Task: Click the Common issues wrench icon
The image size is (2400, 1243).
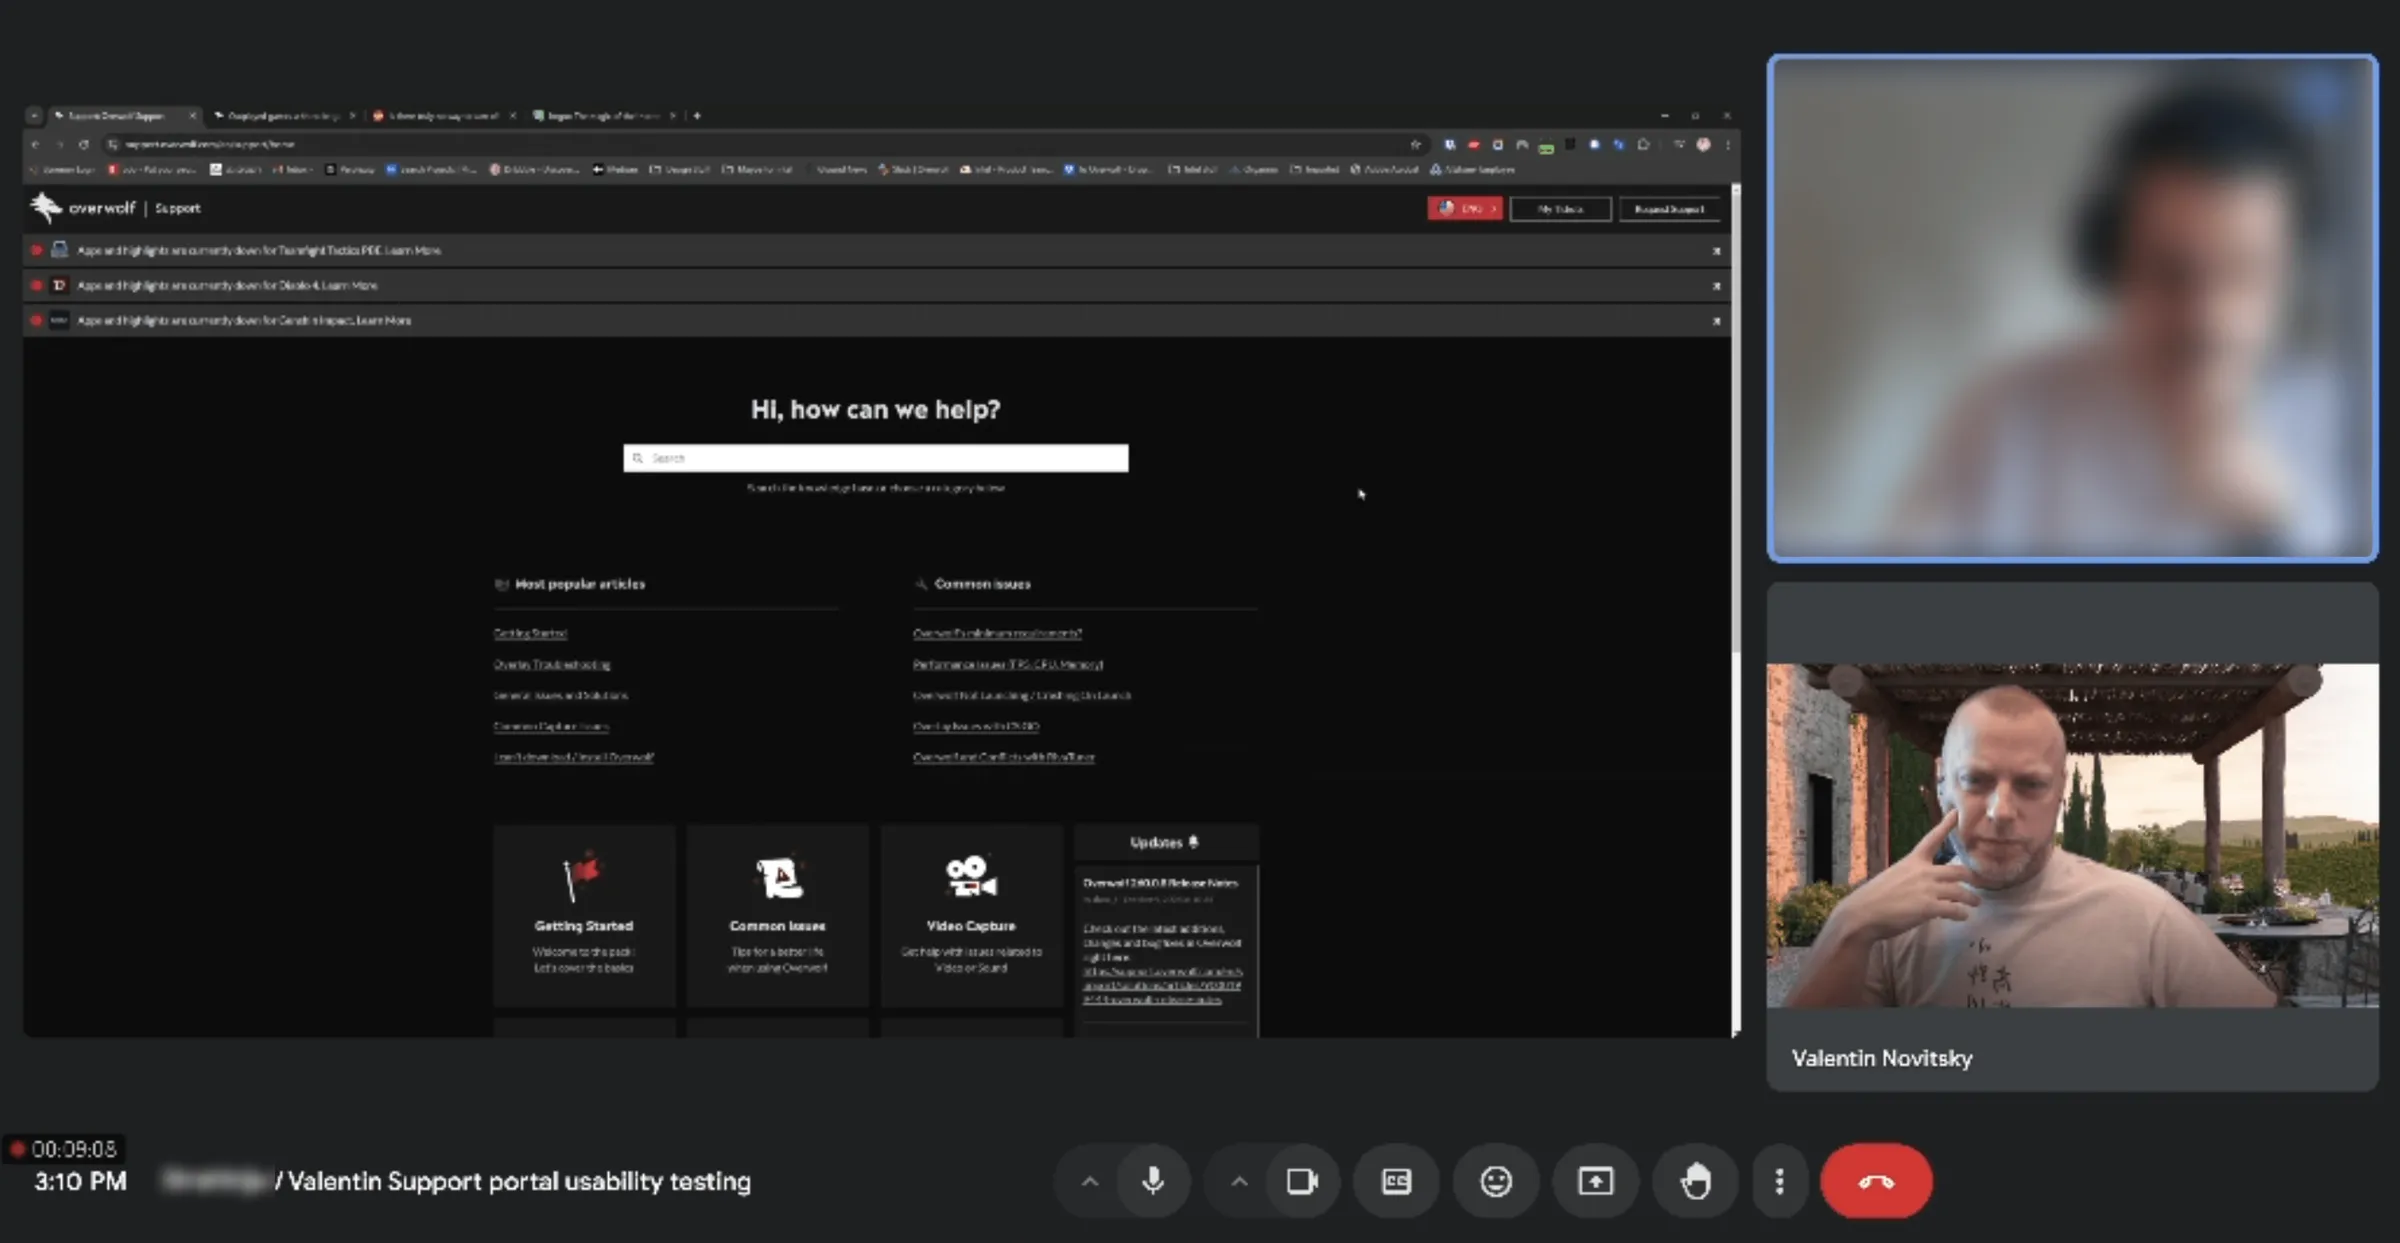Action: click(921, 584)
